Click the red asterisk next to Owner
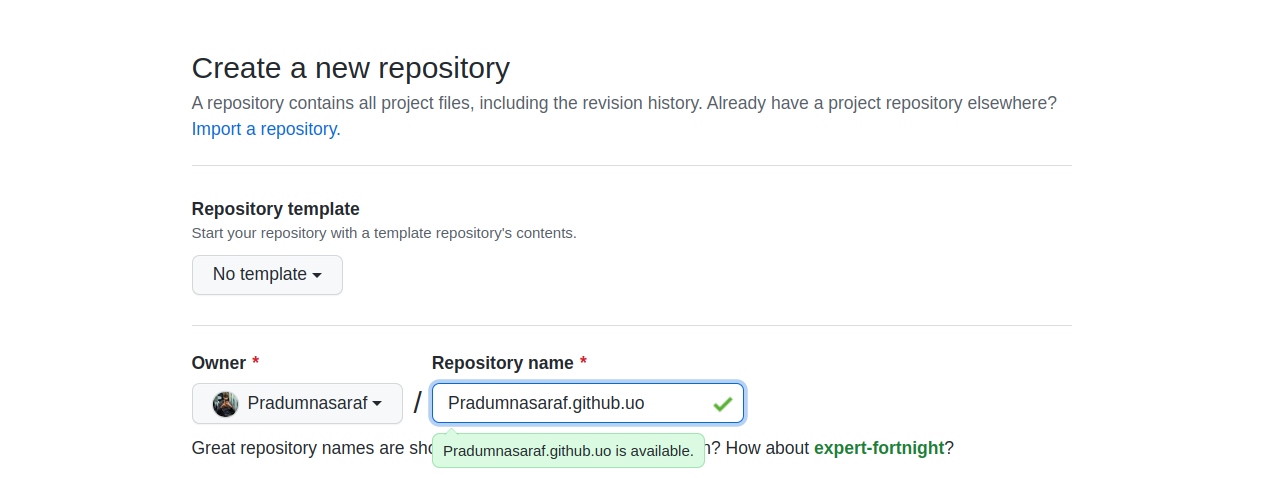 pyautogui.click(x=256, y=362)
